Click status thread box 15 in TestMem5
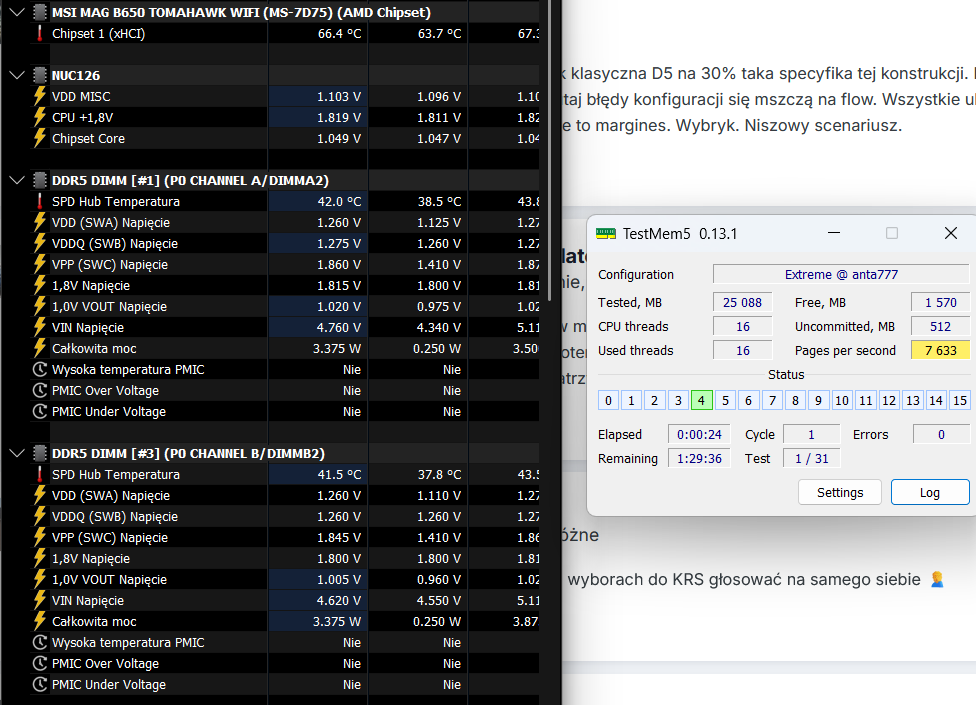Viewport: 976px width, 705px height. coord(960,400)
